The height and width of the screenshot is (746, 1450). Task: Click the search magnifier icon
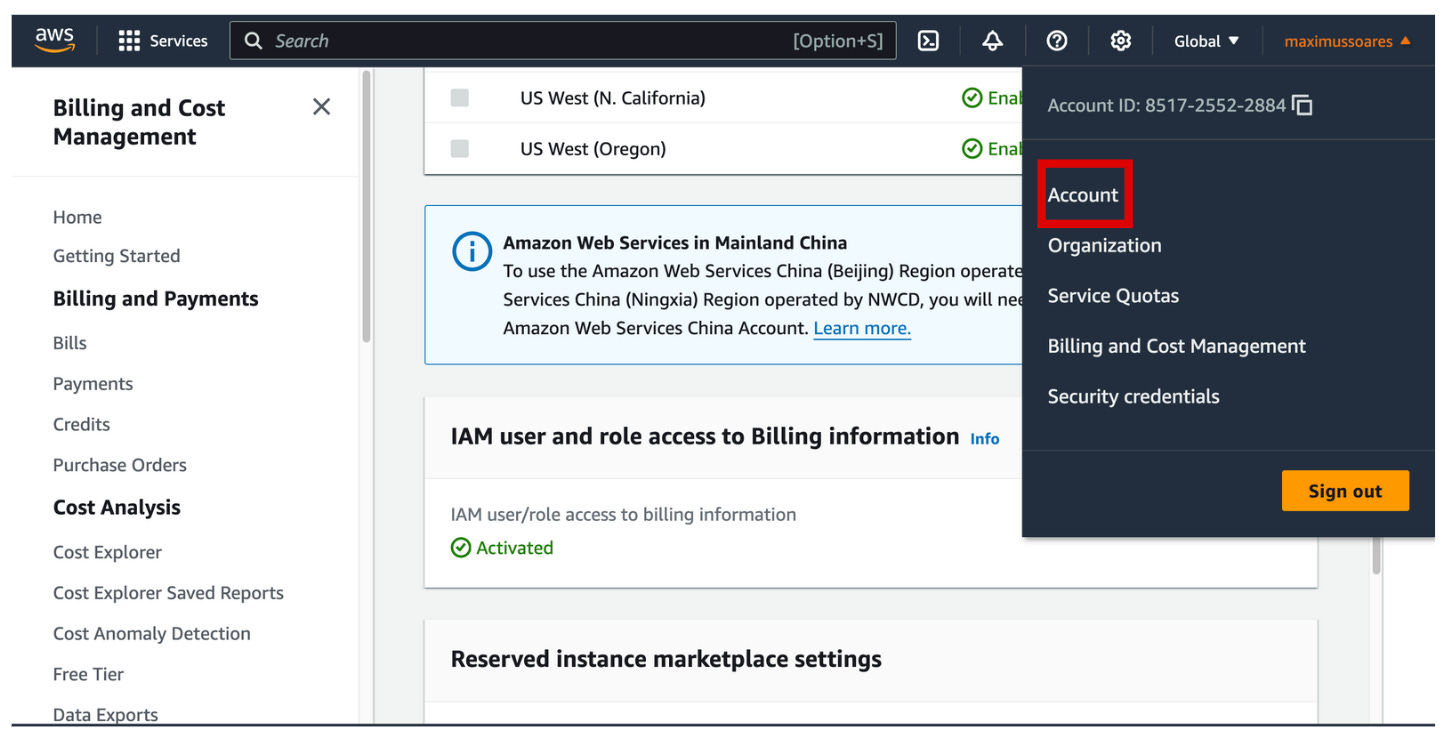254,41
